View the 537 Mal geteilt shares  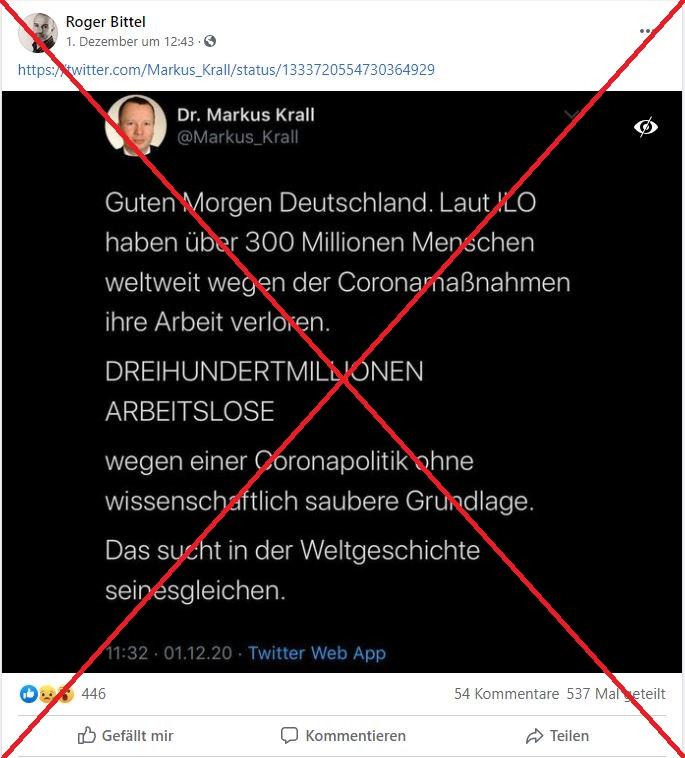615,694
